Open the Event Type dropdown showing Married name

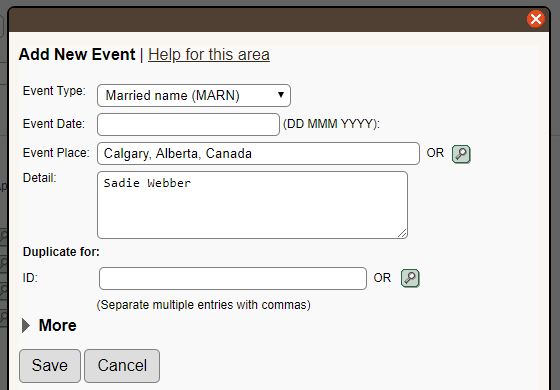(x=194, y=95)
